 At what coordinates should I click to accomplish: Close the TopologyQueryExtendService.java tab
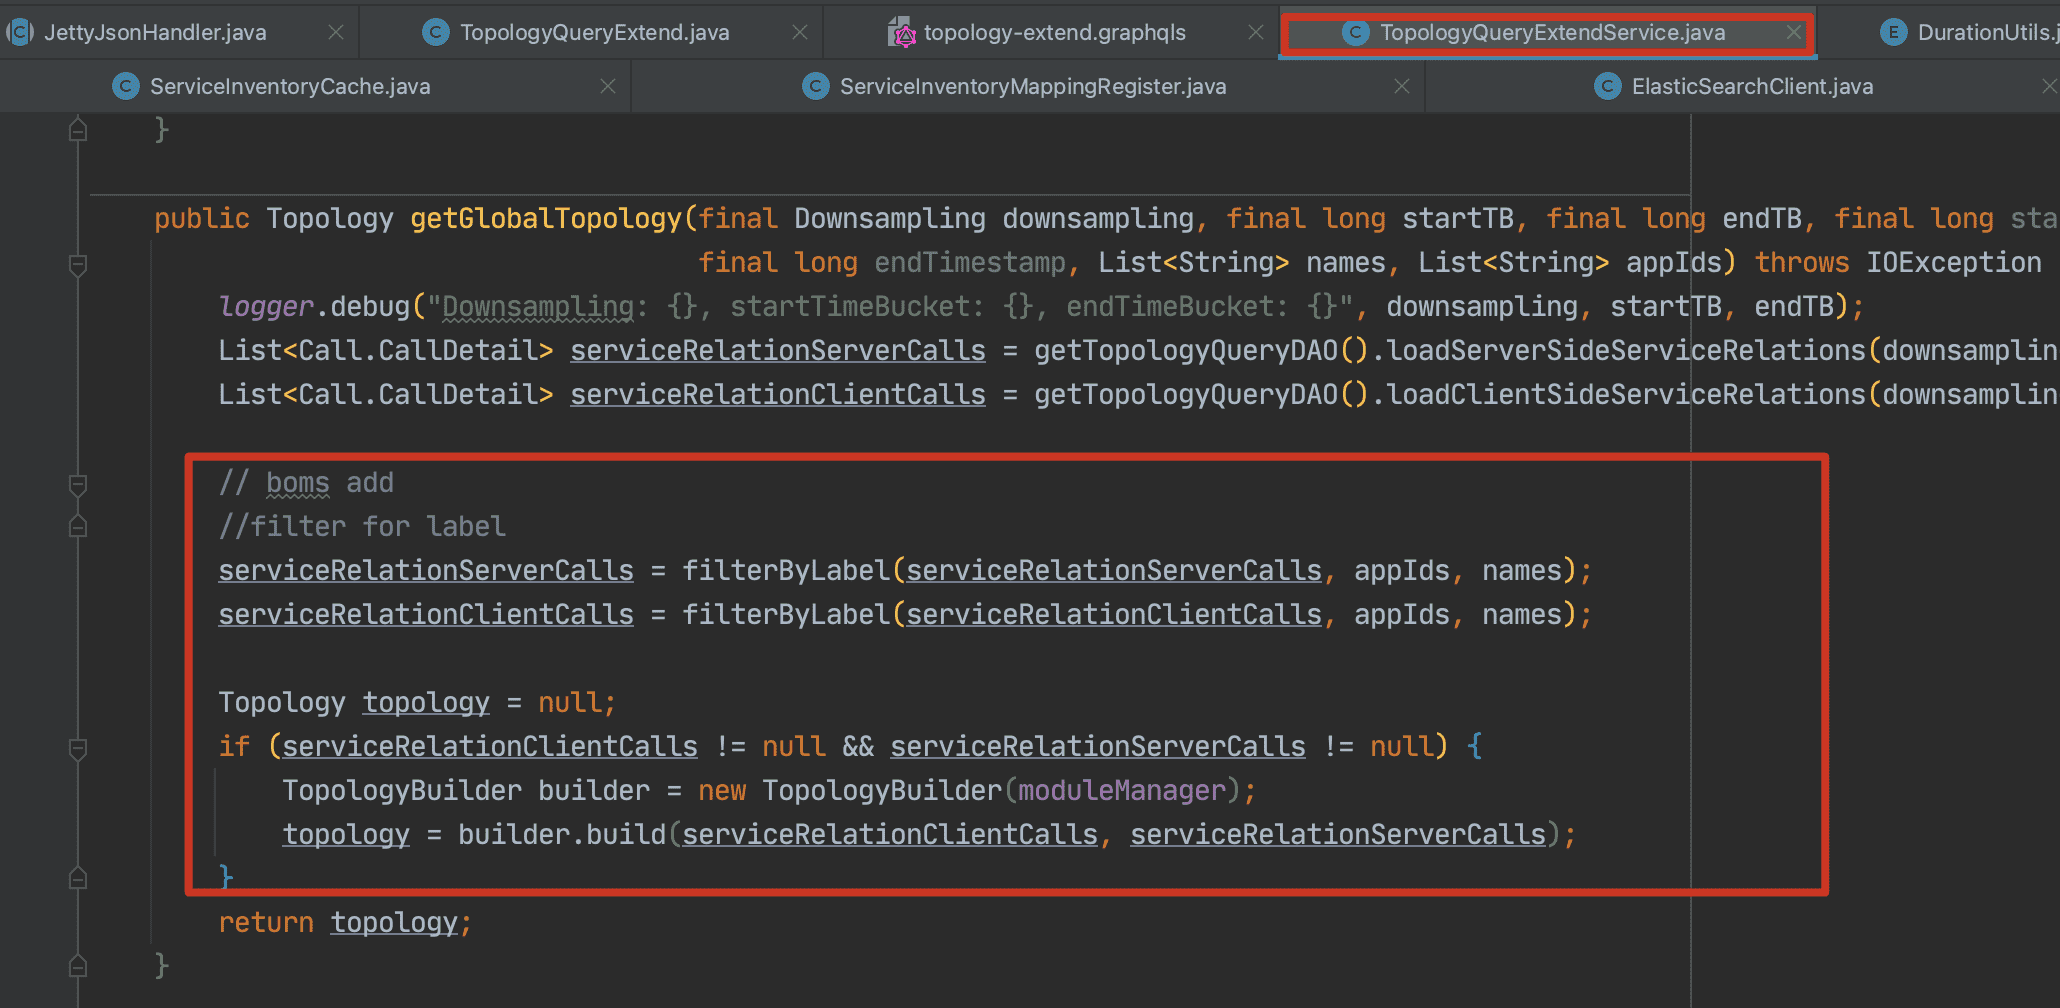(1794, 33)
